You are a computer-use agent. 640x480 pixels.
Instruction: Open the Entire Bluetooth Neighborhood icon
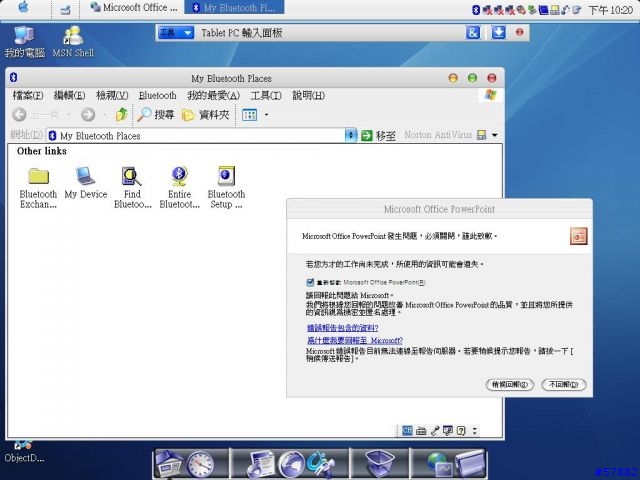[x=179, y=176]
